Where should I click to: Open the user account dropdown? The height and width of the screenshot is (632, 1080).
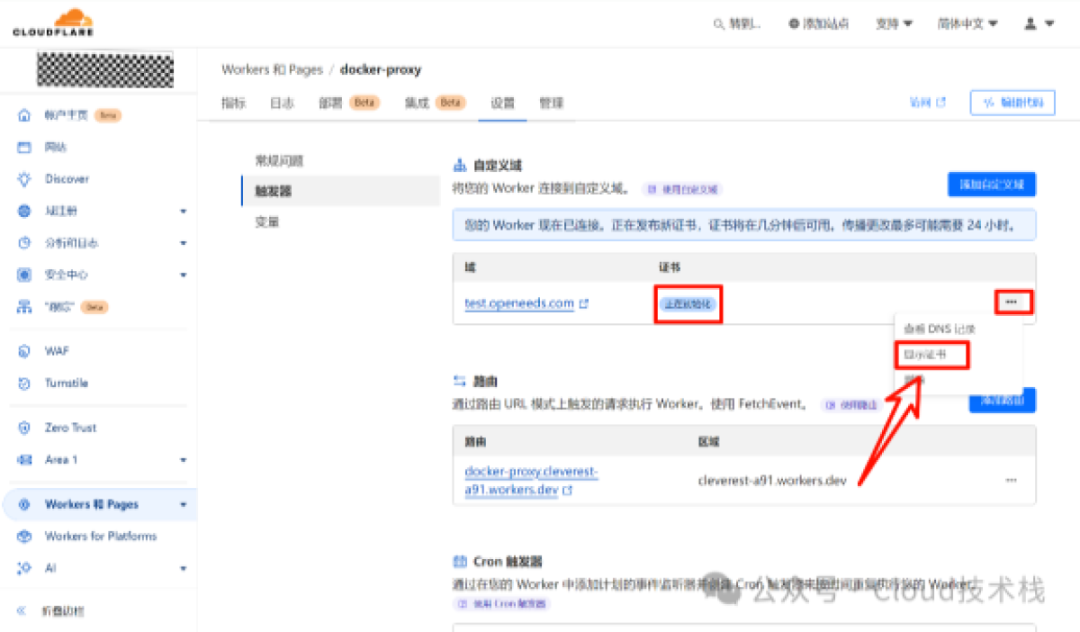coord(1039,24)
